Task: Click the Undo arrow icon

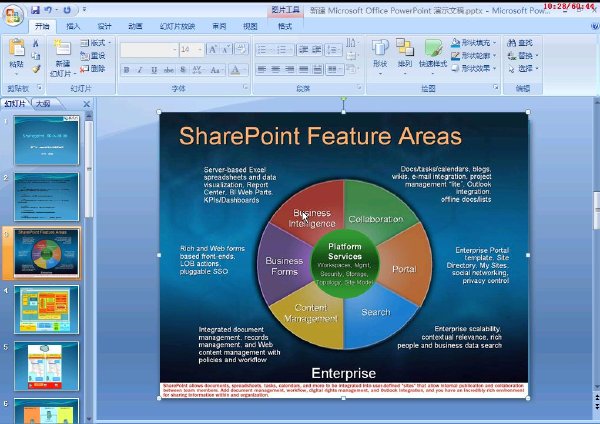Action: point(49,10)
